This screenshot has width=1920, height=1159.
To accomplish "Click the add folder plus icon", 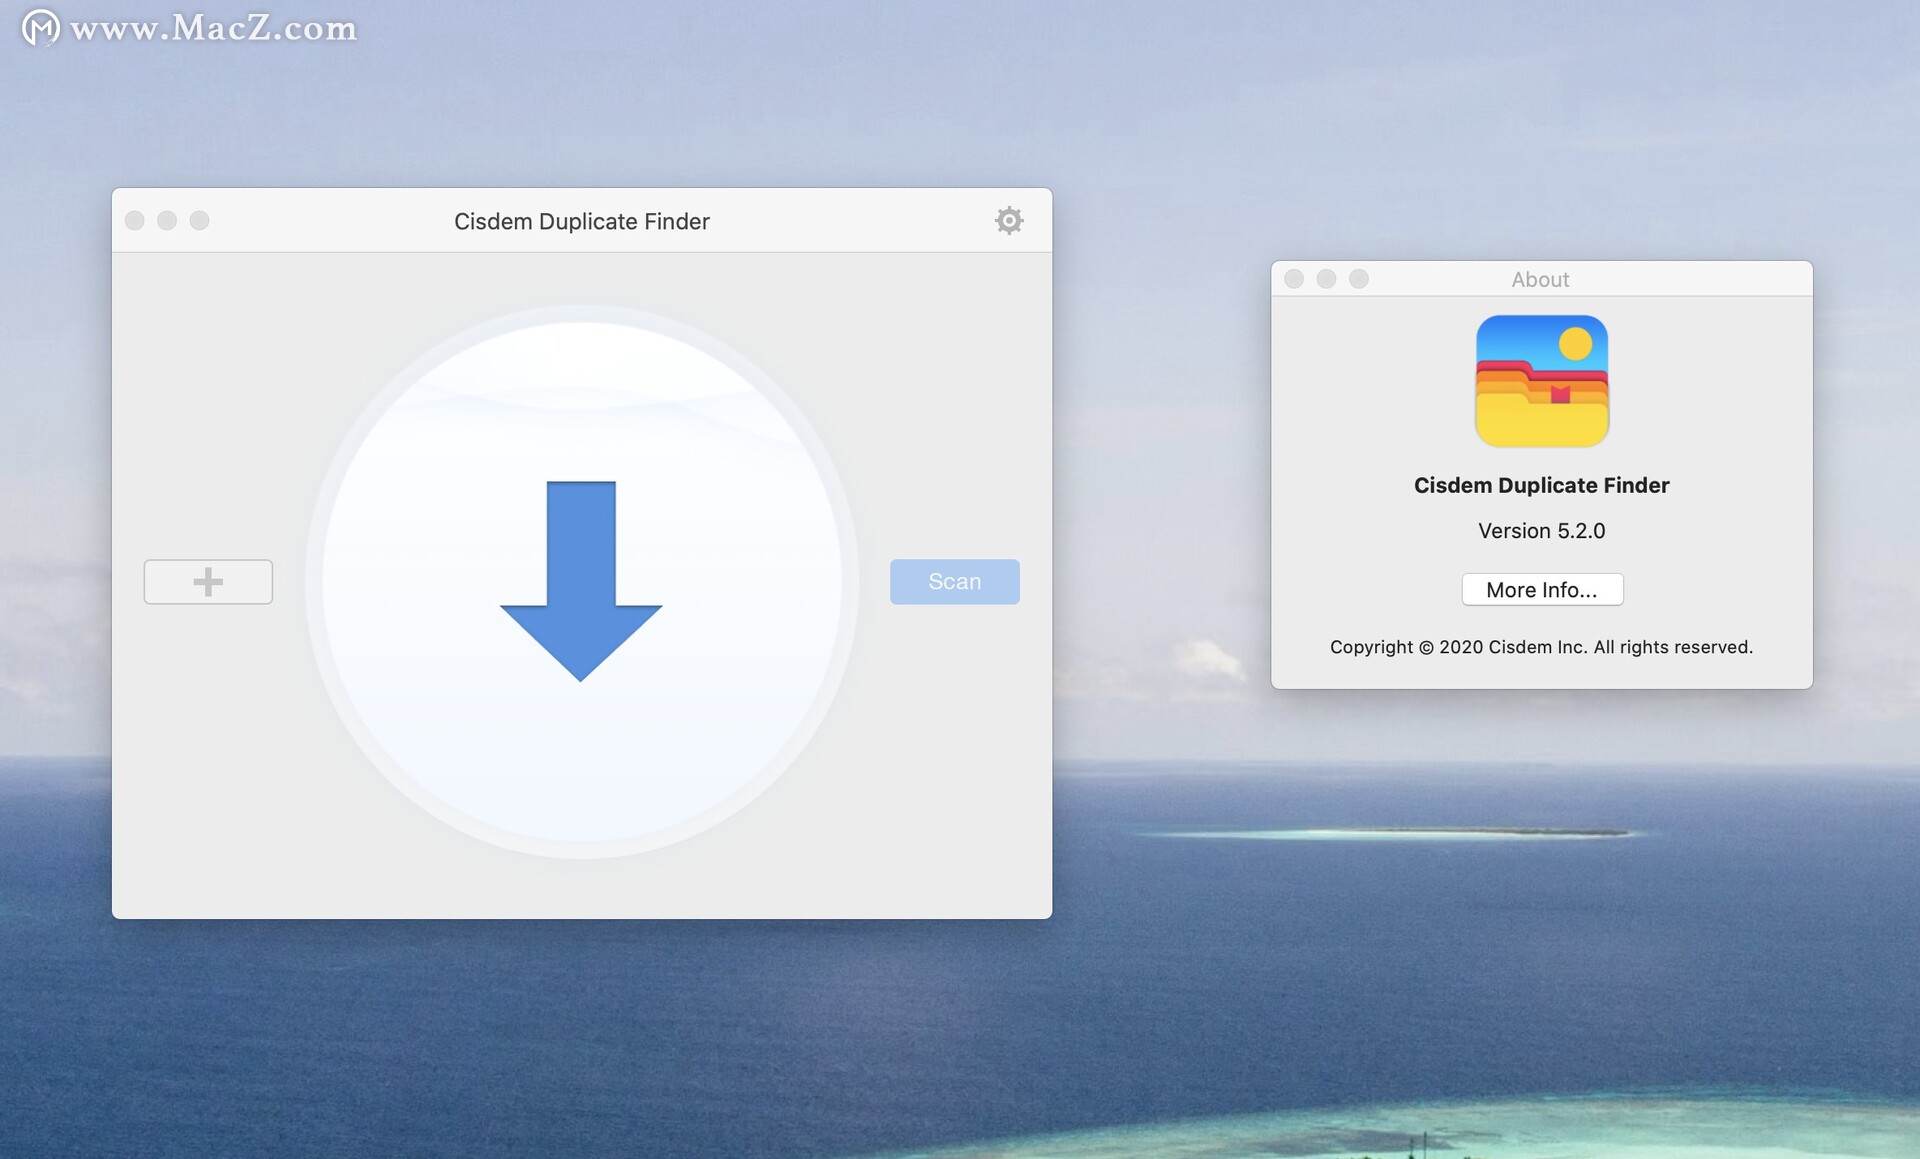I will pyautogui.click(x=206, y=580).
